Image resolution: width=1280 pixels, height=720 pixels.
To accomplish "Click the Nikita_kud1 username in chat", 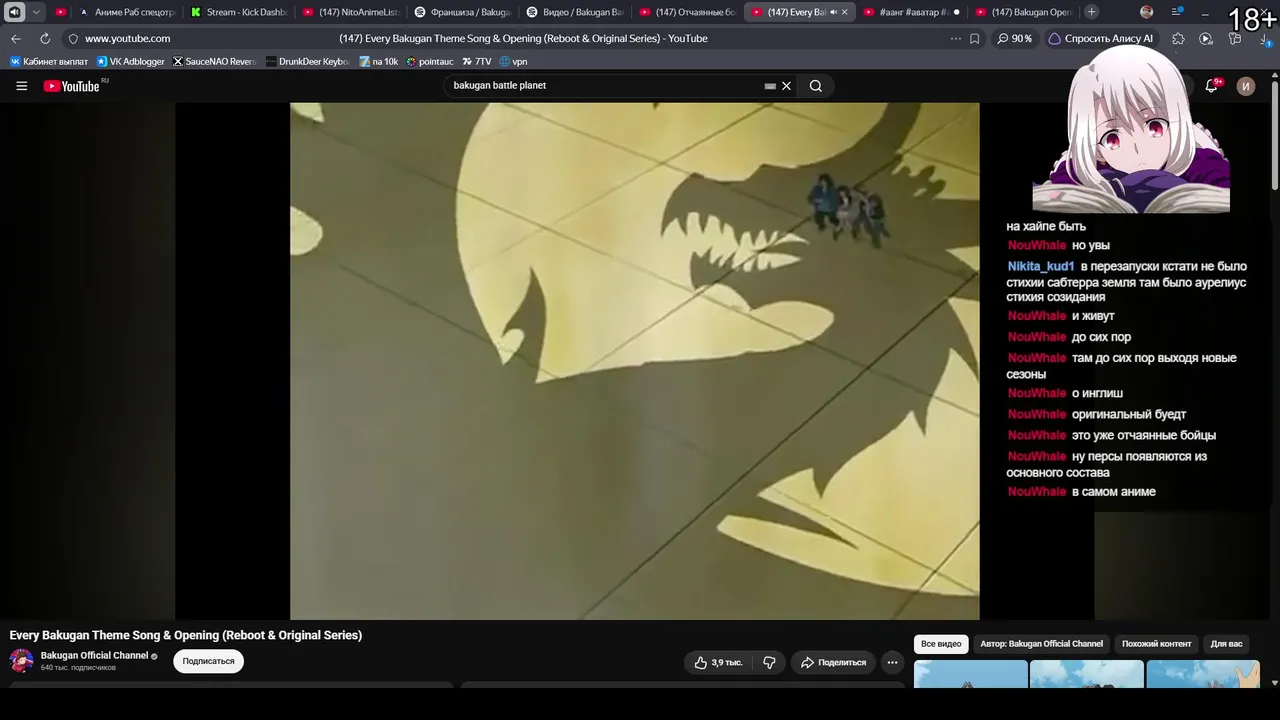I will click(x=1041, y=267).
